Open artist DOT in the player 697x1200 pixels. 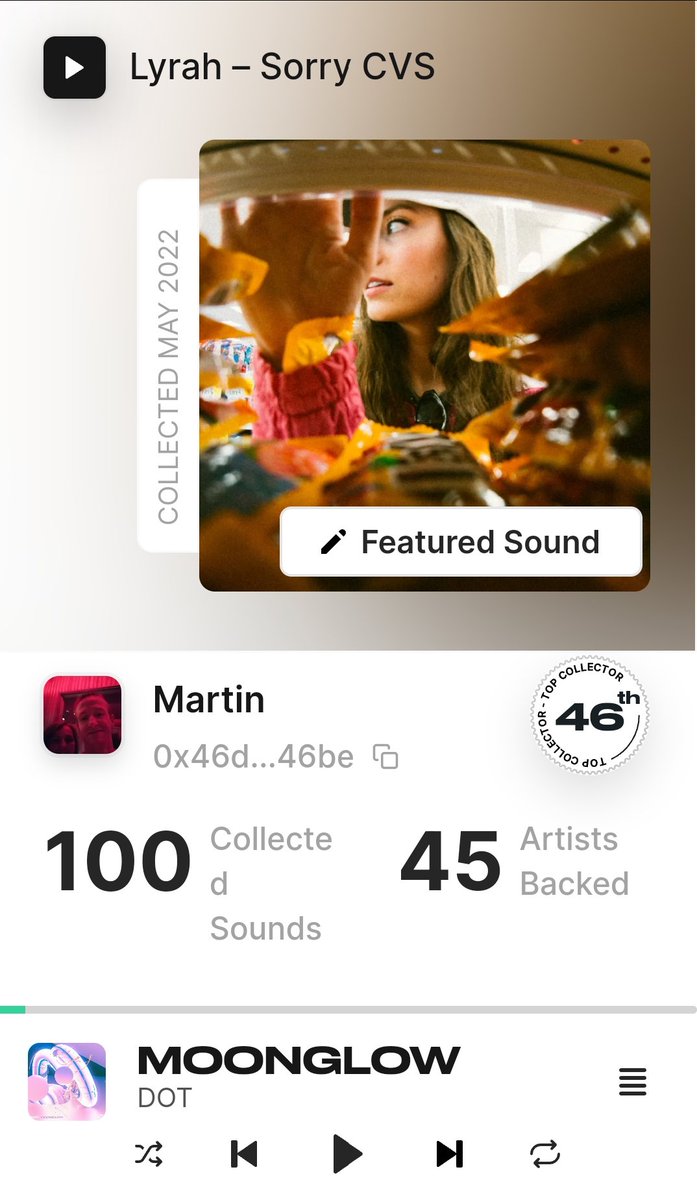164,1098
